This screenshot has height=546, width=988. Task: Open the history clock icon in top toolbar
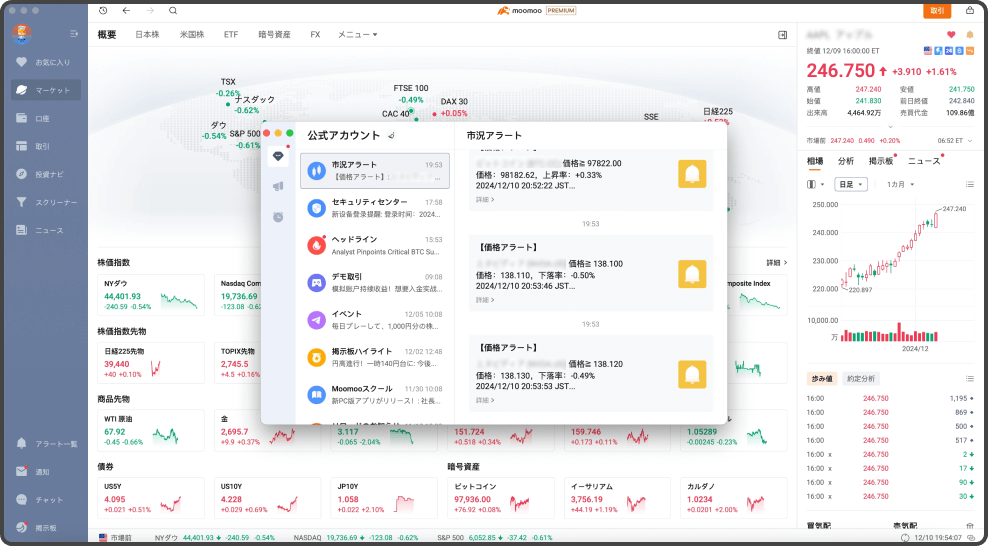pyautogui.click(x=103, y=11)
